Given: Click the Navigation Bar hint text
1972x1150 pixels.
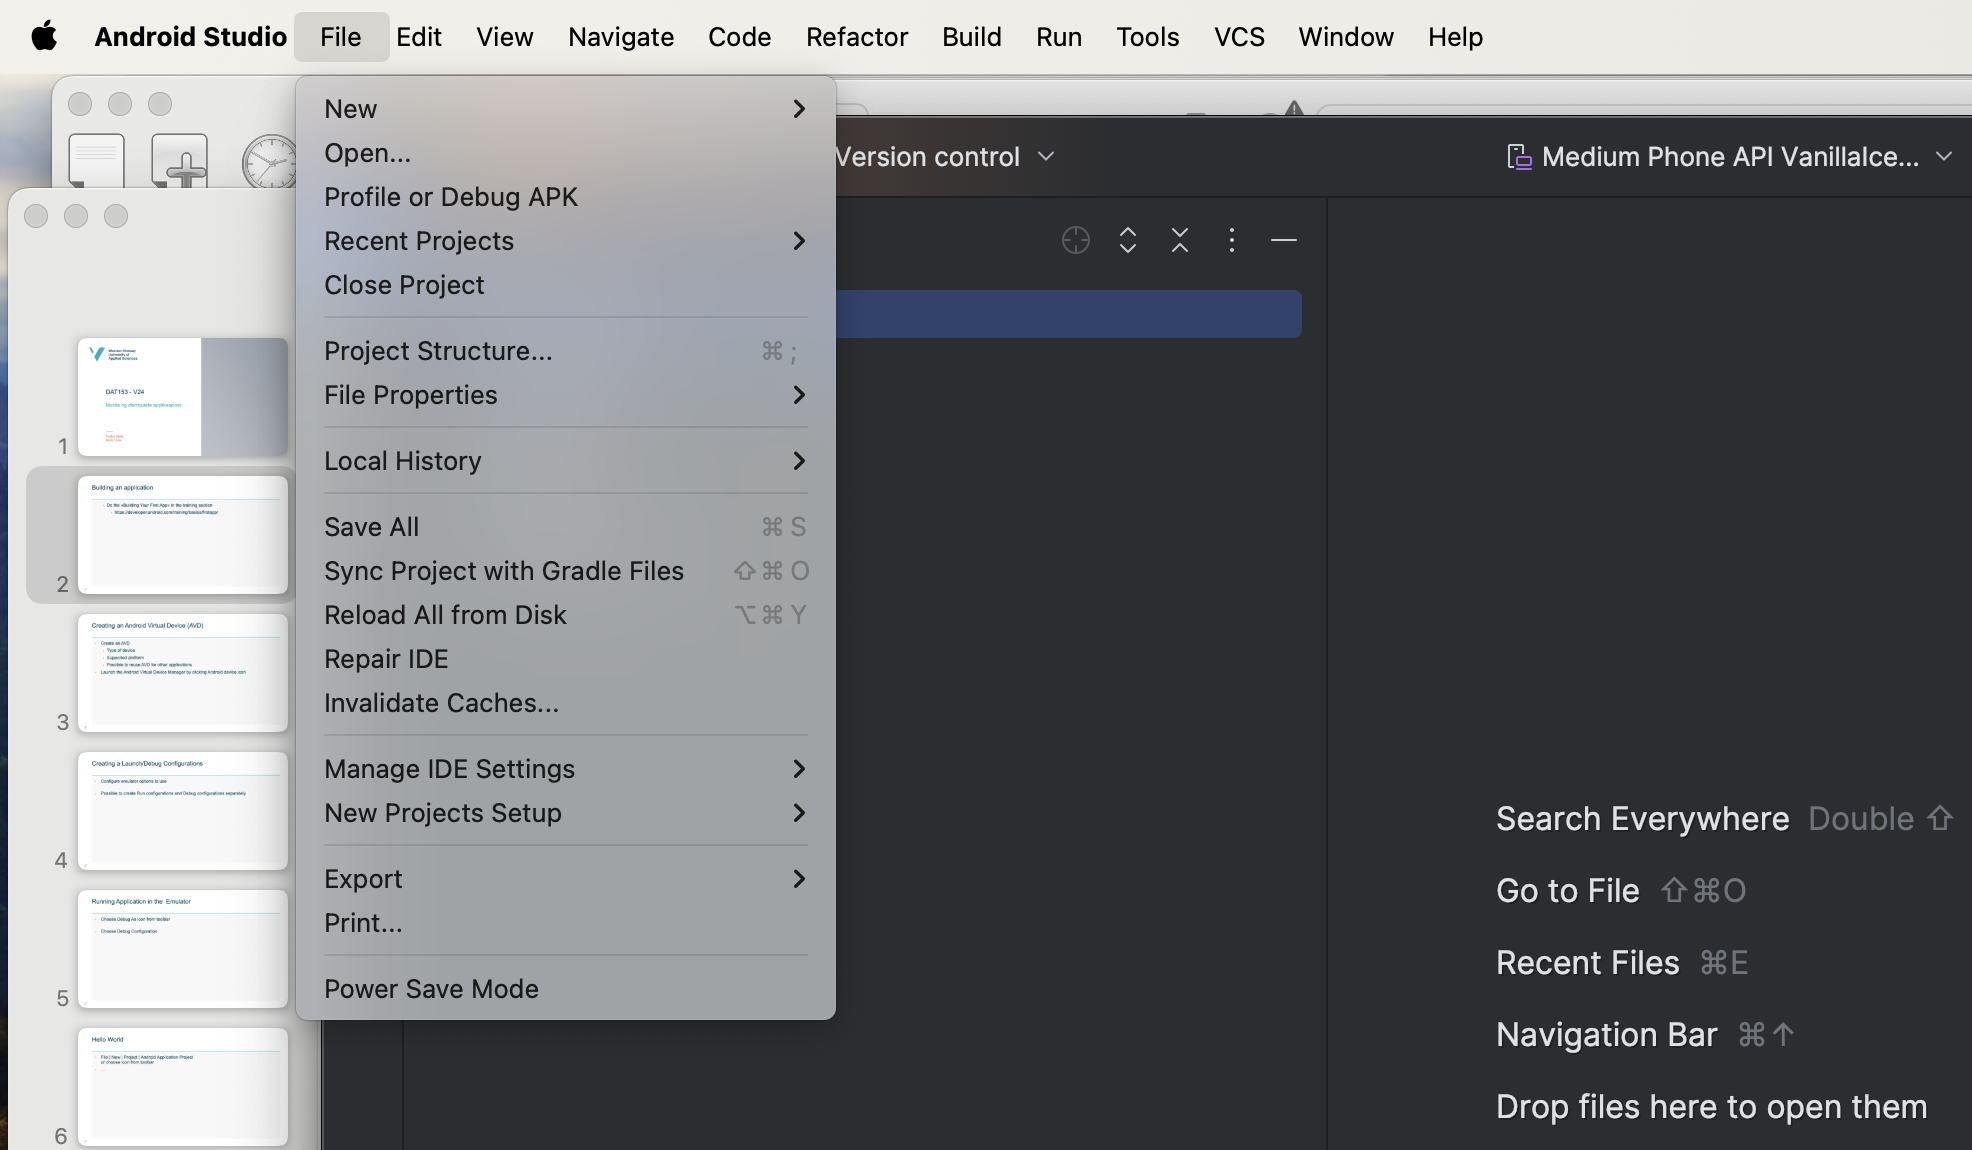Looking at the screenshot, I should pyautogui.click(x=1607, y=1035).
